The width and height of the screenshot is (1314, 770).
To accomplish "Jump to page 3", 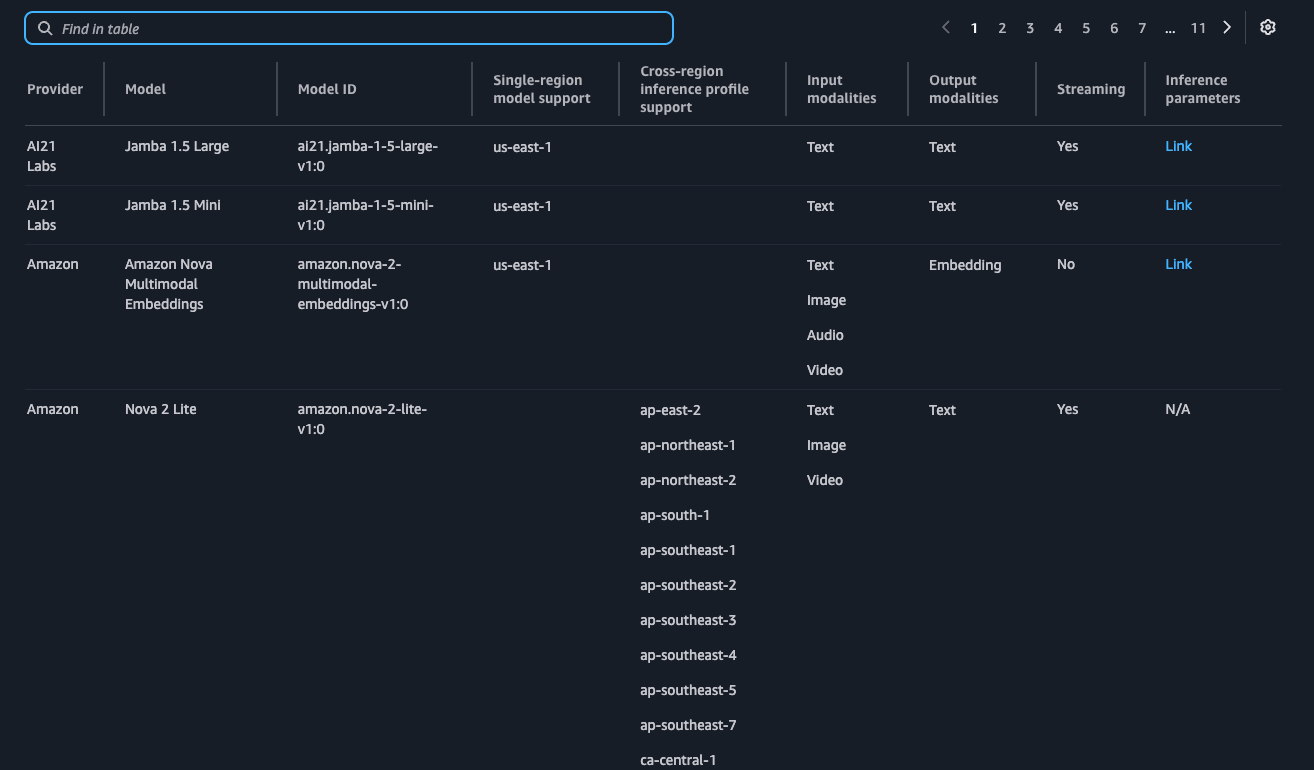I will pyautogui.click(x=1030, y=29).
